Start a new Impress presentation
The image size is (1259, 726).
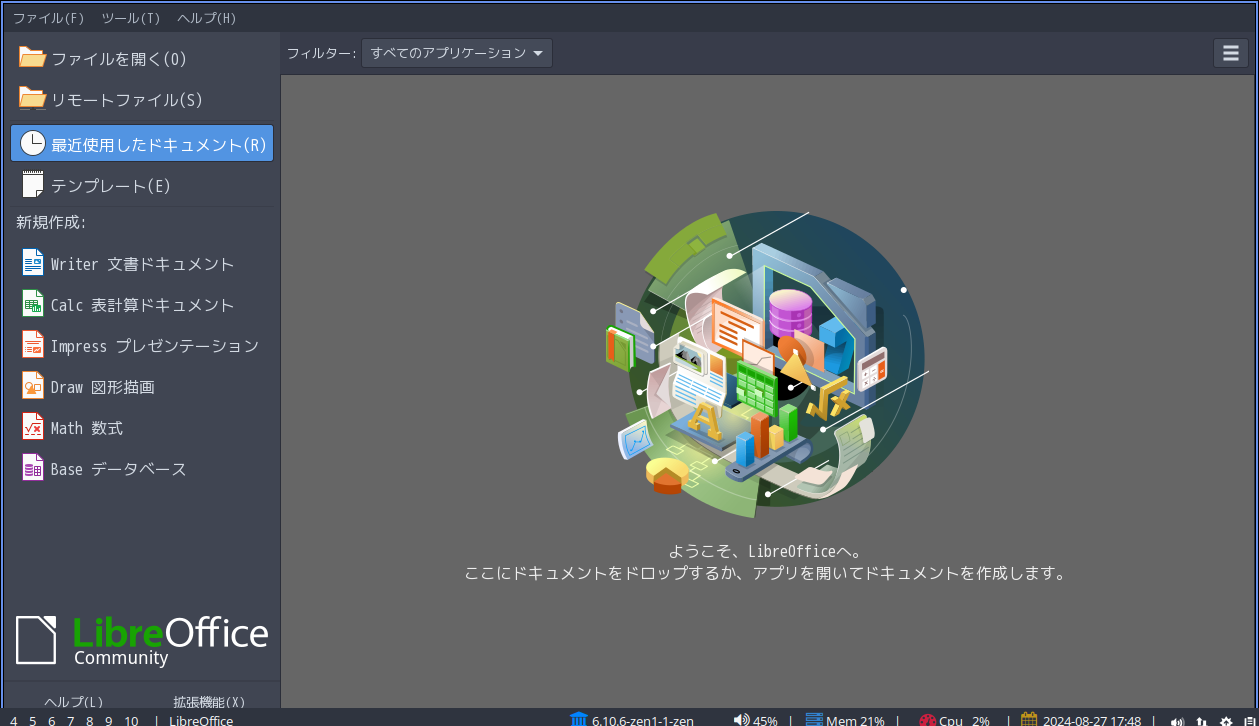pos(155,345)
